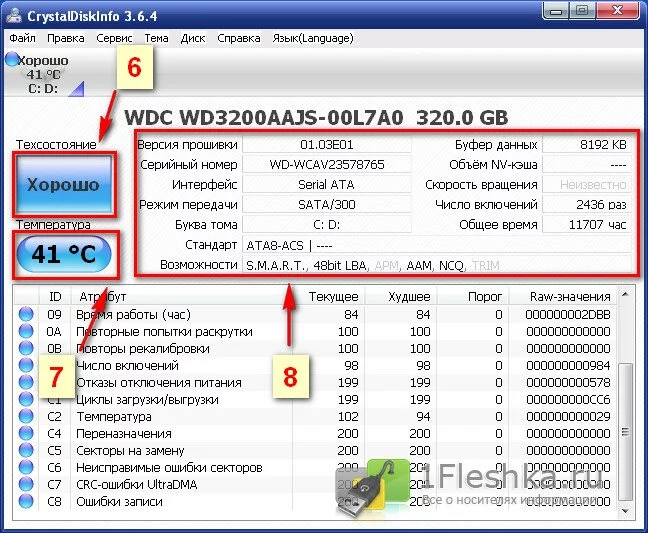The image size is (648, 533).
Task: Click the Serial ATA interface field
Action: pyautogui.click(x=326, y=184)
